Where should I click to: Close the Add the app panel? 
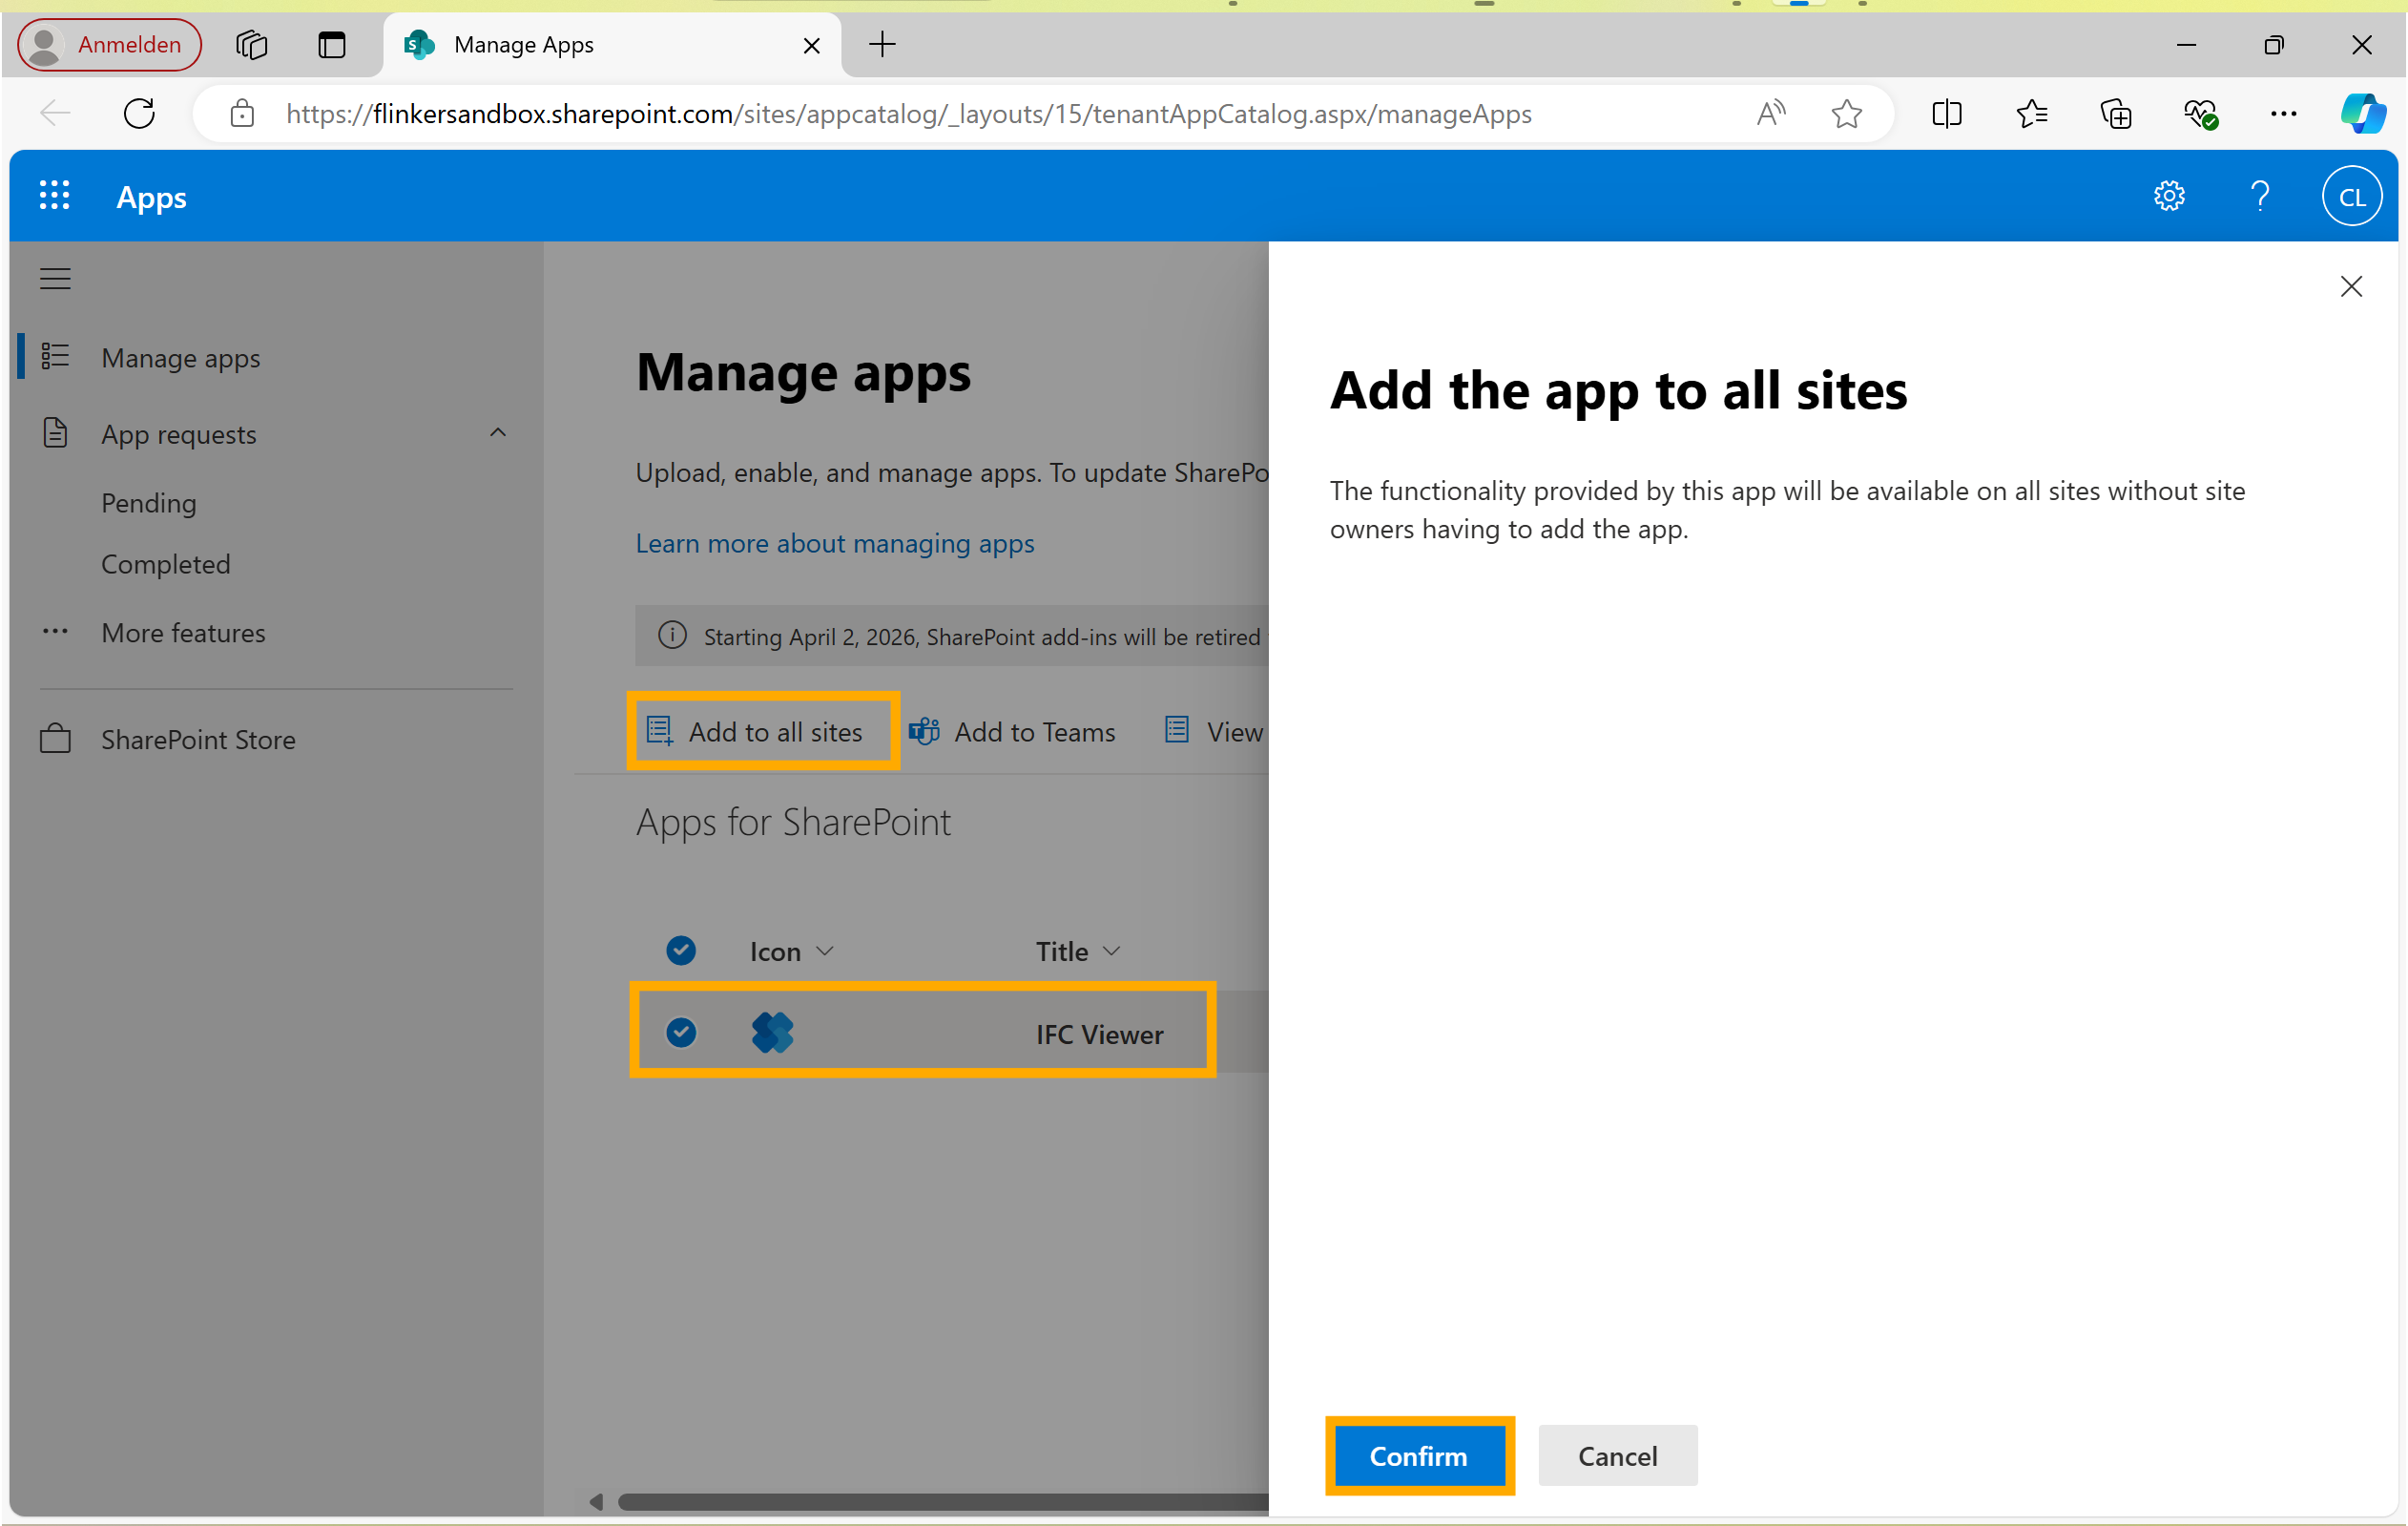pos(2351,287)
